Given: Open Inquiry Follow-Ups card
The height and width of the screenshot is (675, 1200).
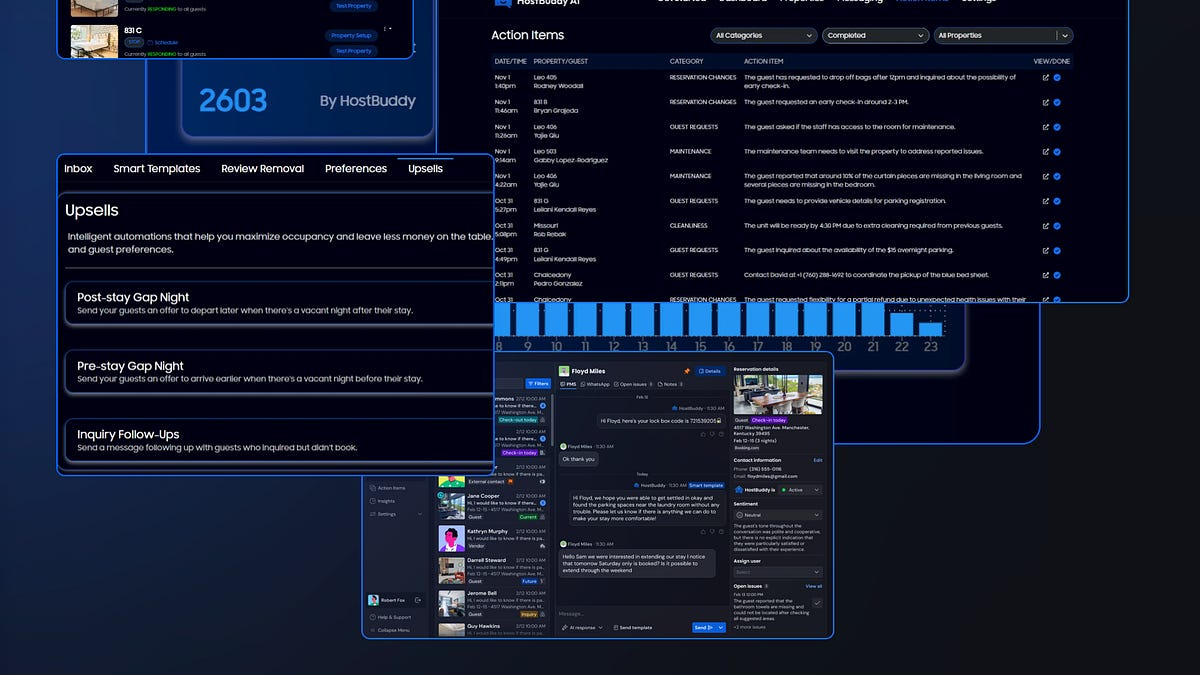Looking at the screenshot, I should pos(279,441).
